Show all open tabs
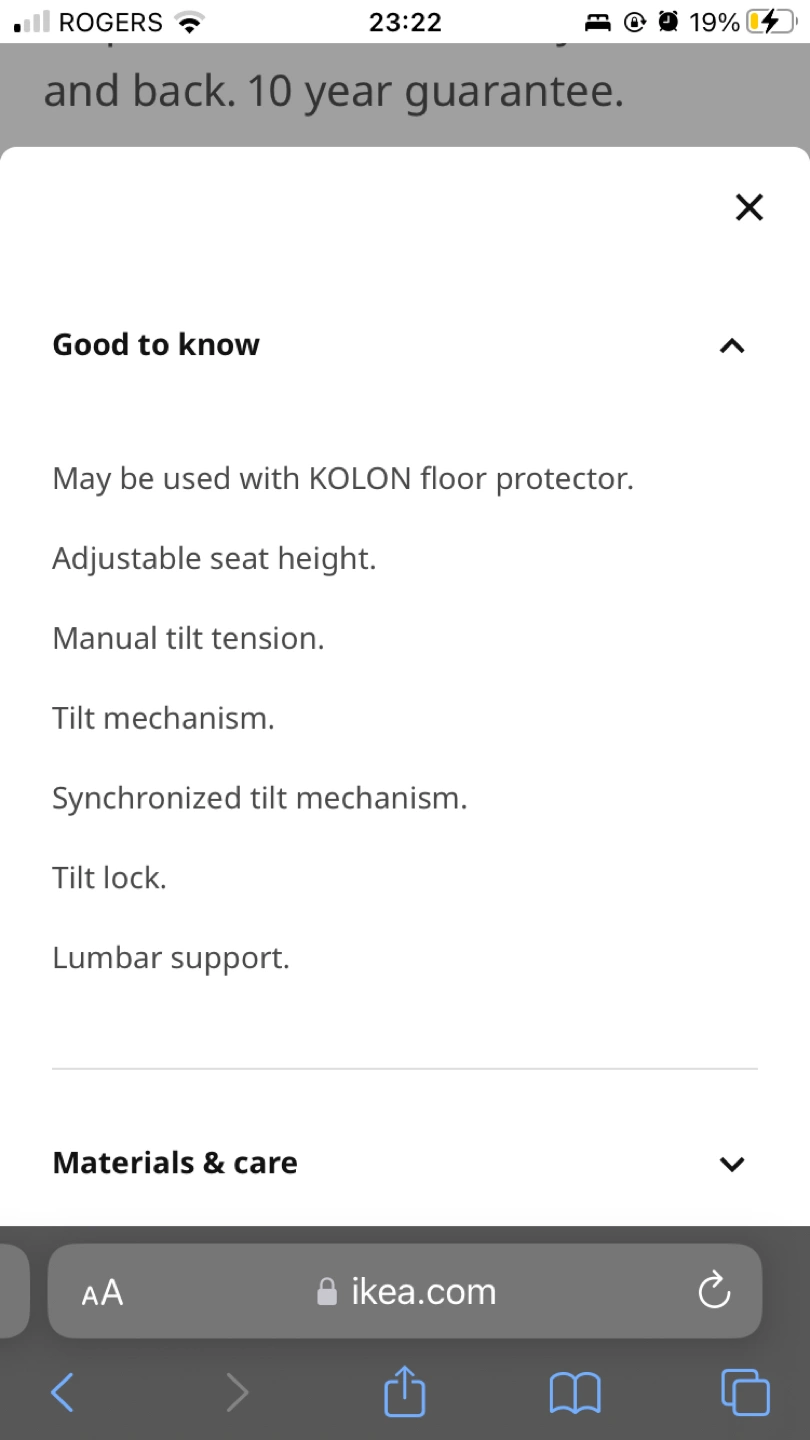Image resolution: width=810 pixels, height=1440 pixels. click(745, 1391)
